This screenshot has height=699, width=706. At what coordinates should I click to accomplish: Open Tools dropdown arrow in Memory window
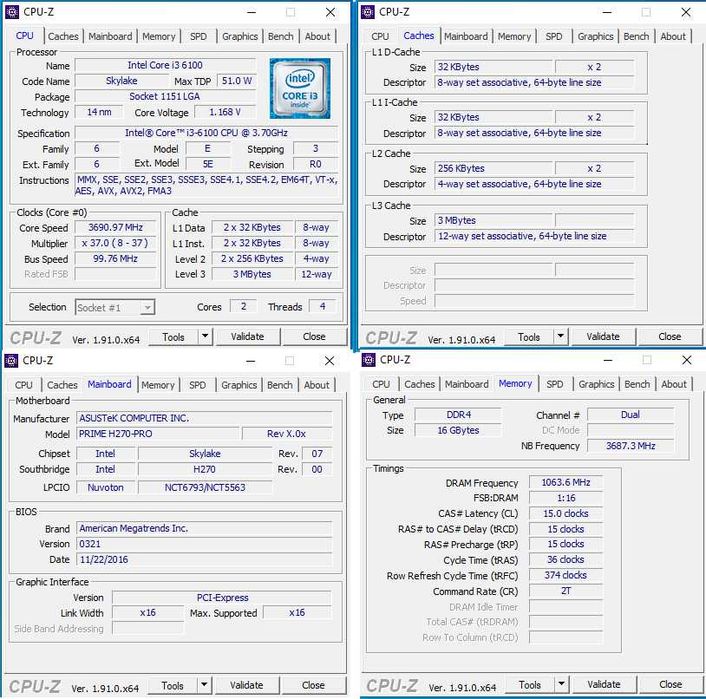click(x=561, y=684)
